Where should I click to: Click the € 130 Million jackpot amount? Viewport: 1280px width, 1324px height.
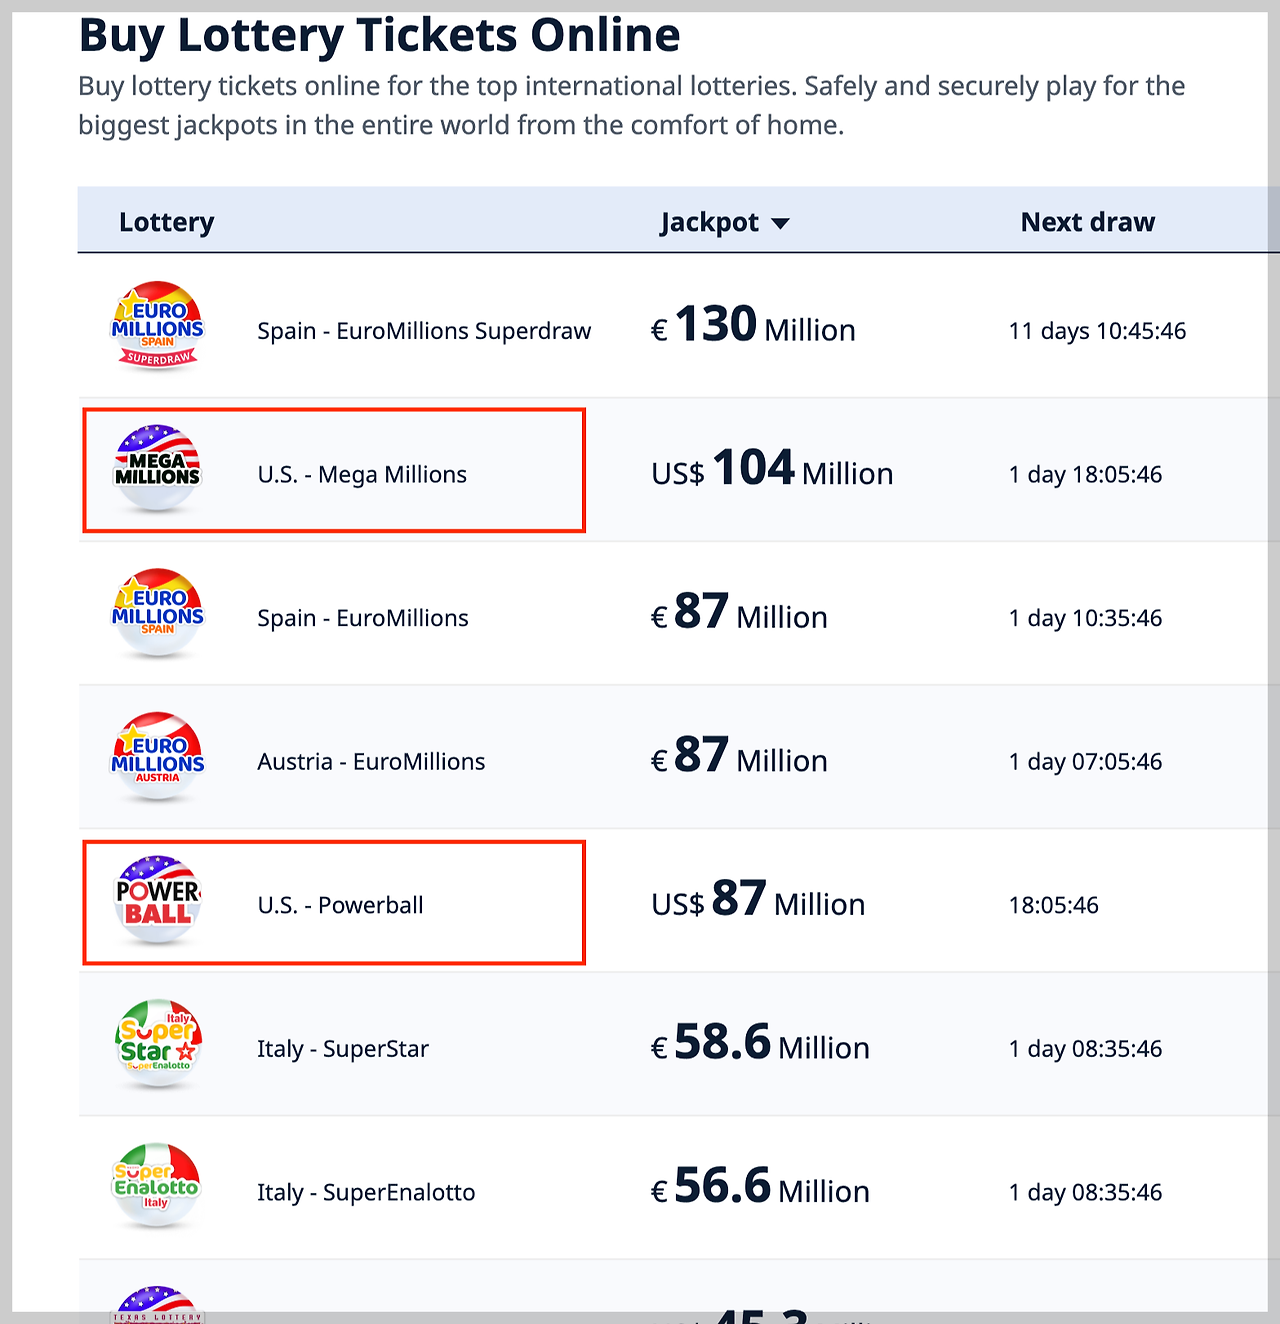753,326
